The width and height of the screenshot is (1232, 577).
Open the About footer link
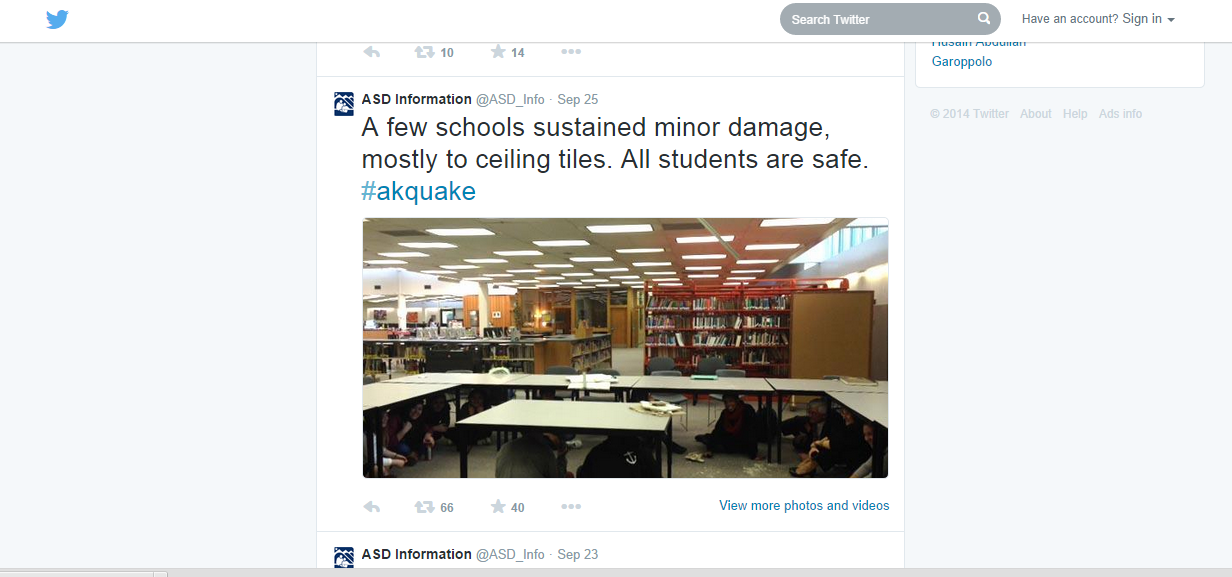[1036, 114]
